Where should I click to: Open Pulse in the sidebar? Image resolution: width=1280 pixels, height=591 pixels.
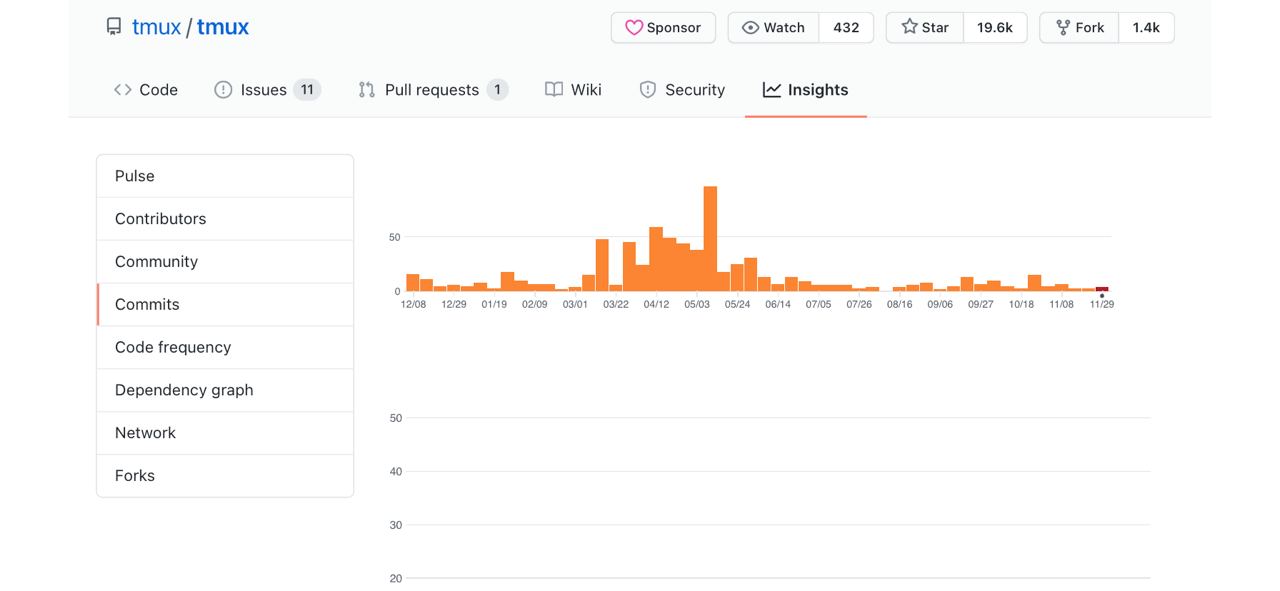point(225,176)
